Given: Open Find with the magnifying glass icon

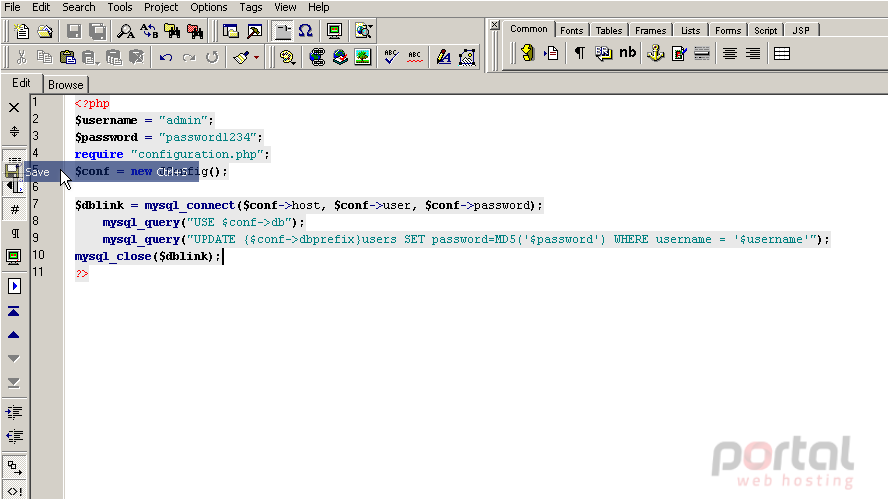Looking at the screenshot, I should pyautogui.click(x=125, y=31).
